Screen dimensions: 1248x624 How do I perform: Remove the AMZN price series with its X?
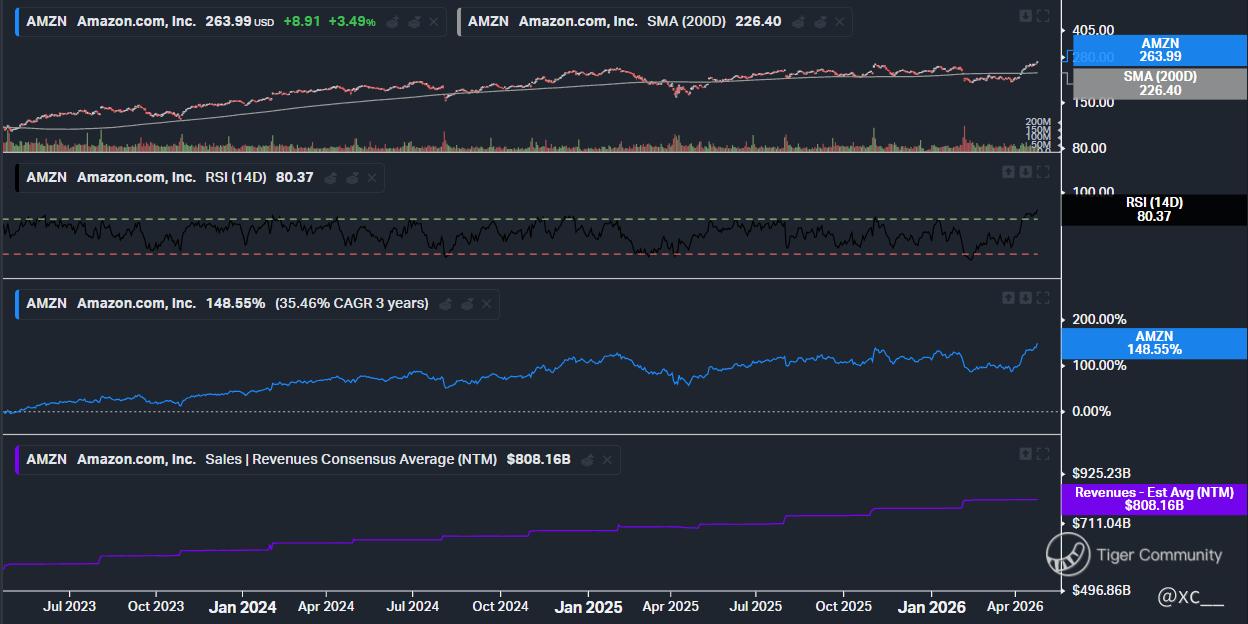coord(436,21)
